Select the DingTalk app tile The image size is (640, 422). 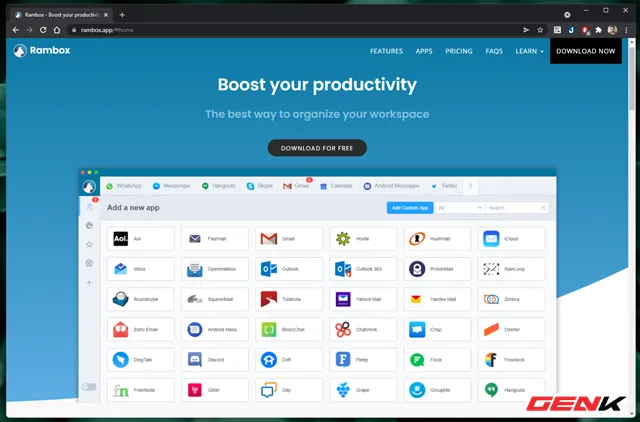[x=140, y=360]
